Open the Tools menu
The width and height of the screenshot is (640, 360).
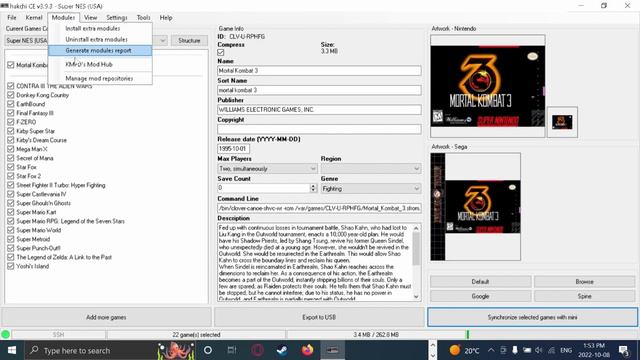tap(143, 18)
